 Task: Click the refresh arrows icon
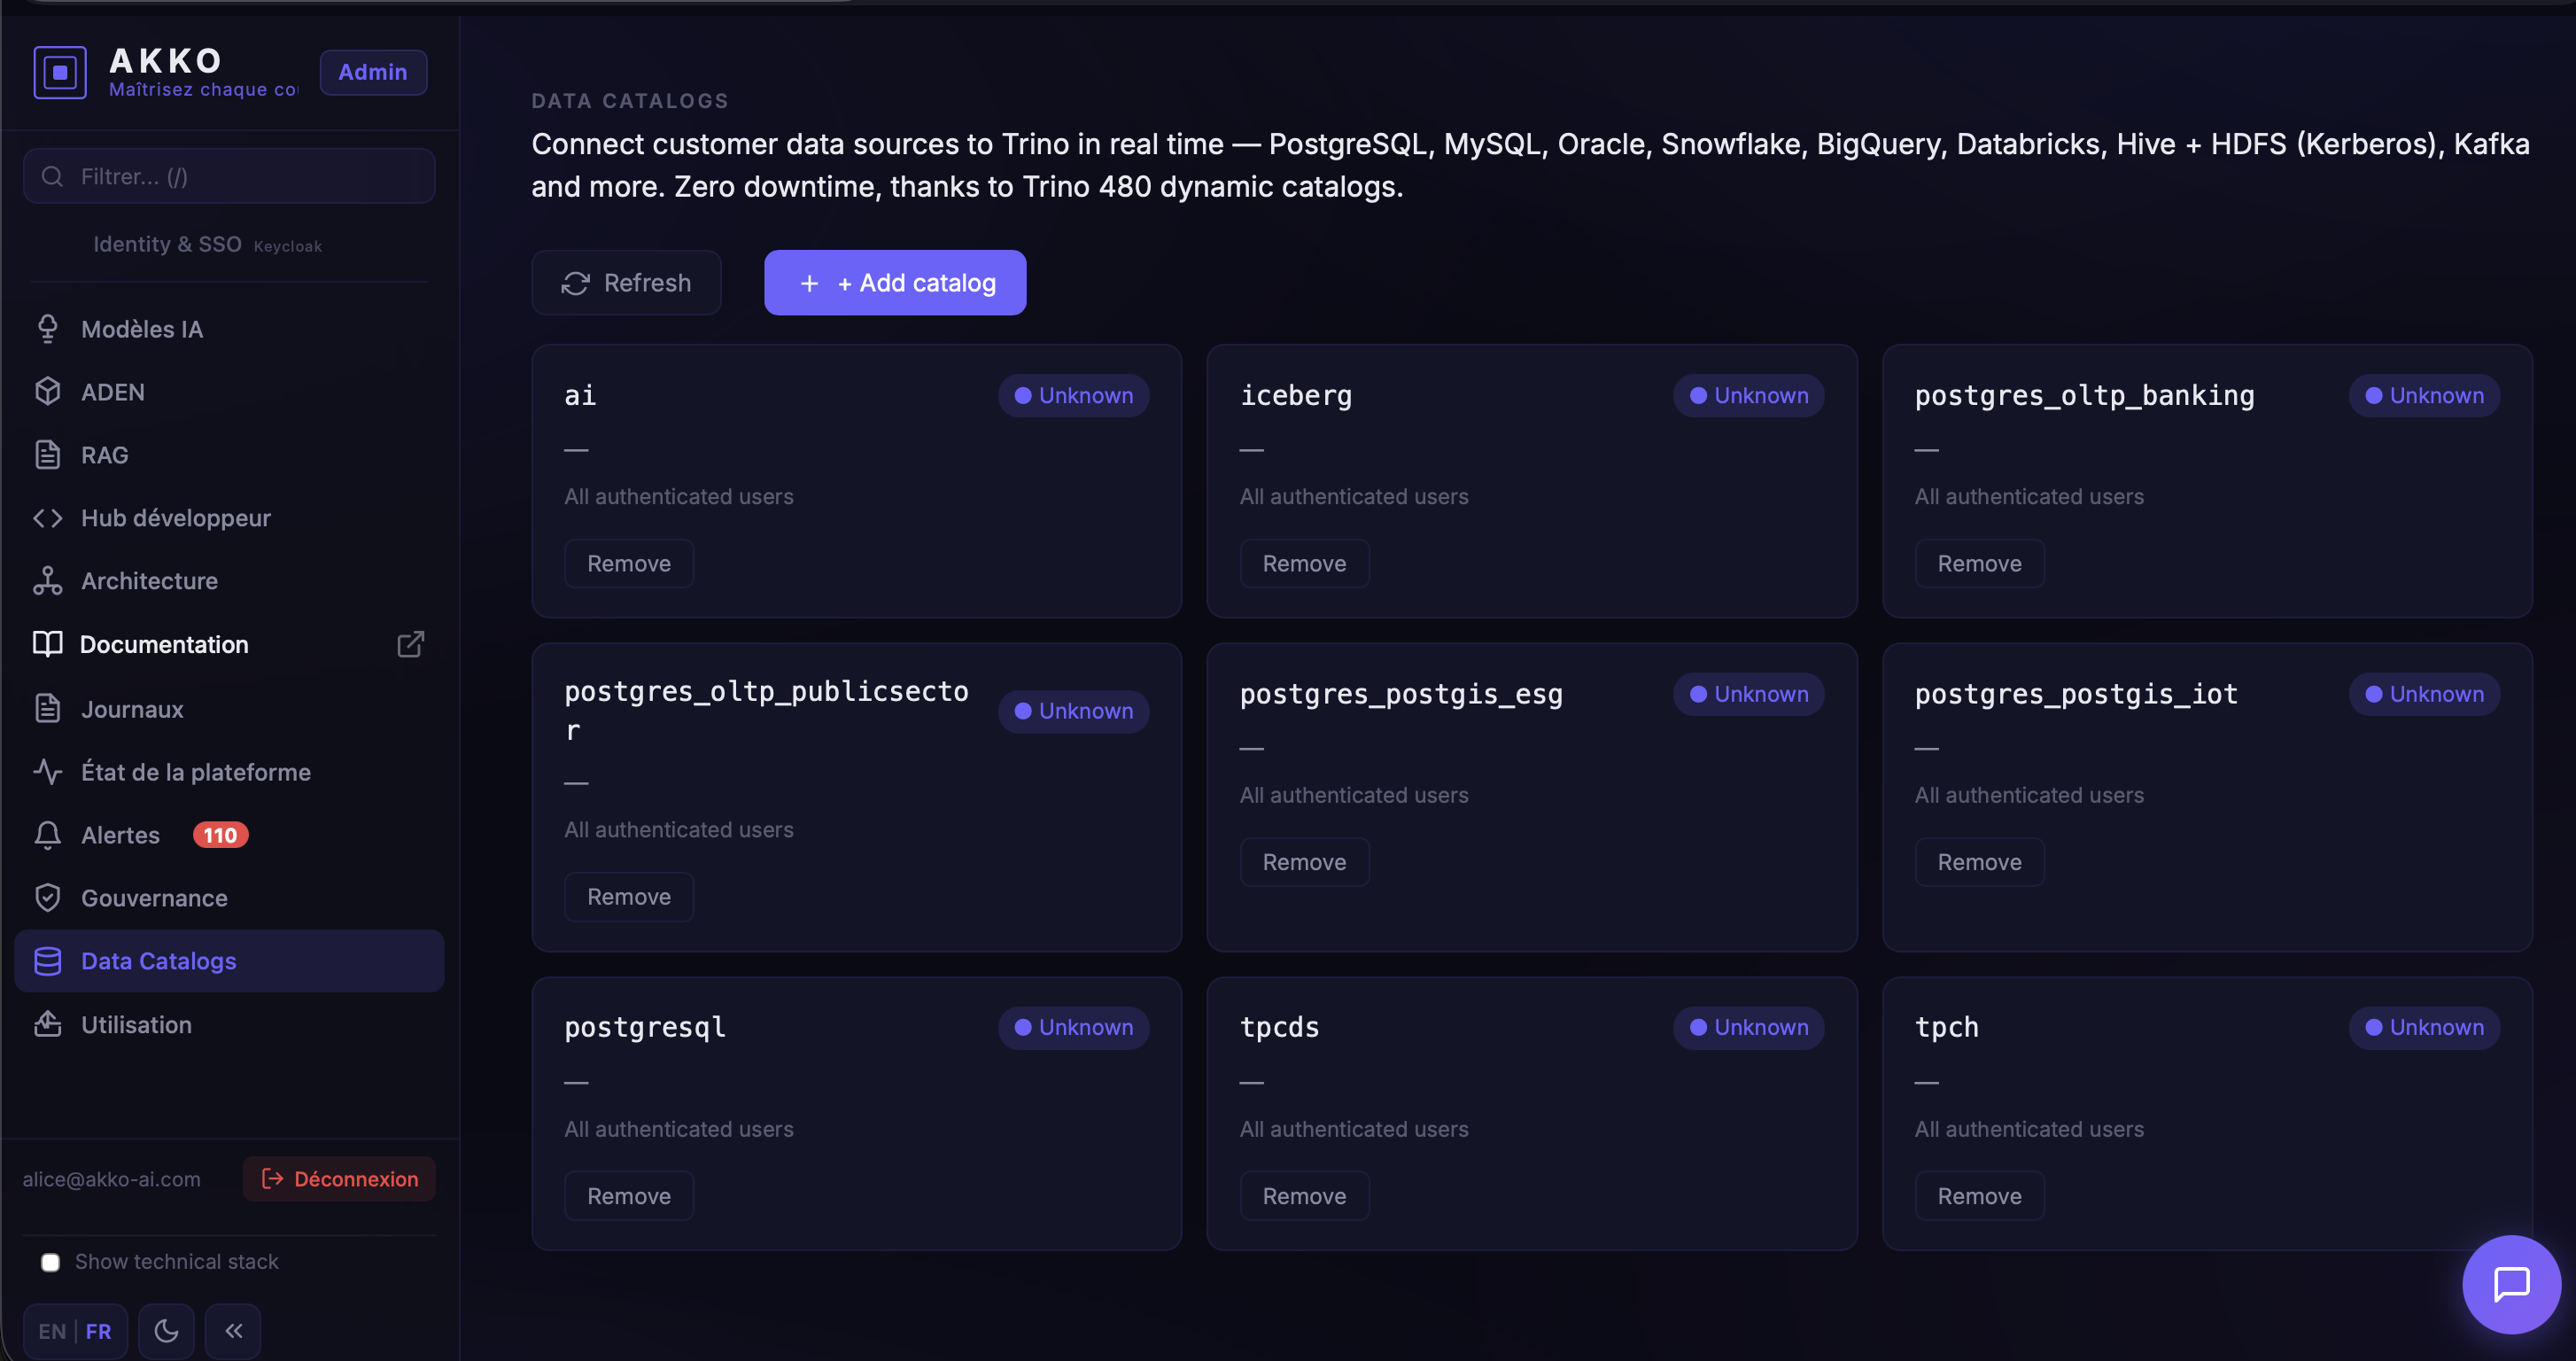(575, 283)
